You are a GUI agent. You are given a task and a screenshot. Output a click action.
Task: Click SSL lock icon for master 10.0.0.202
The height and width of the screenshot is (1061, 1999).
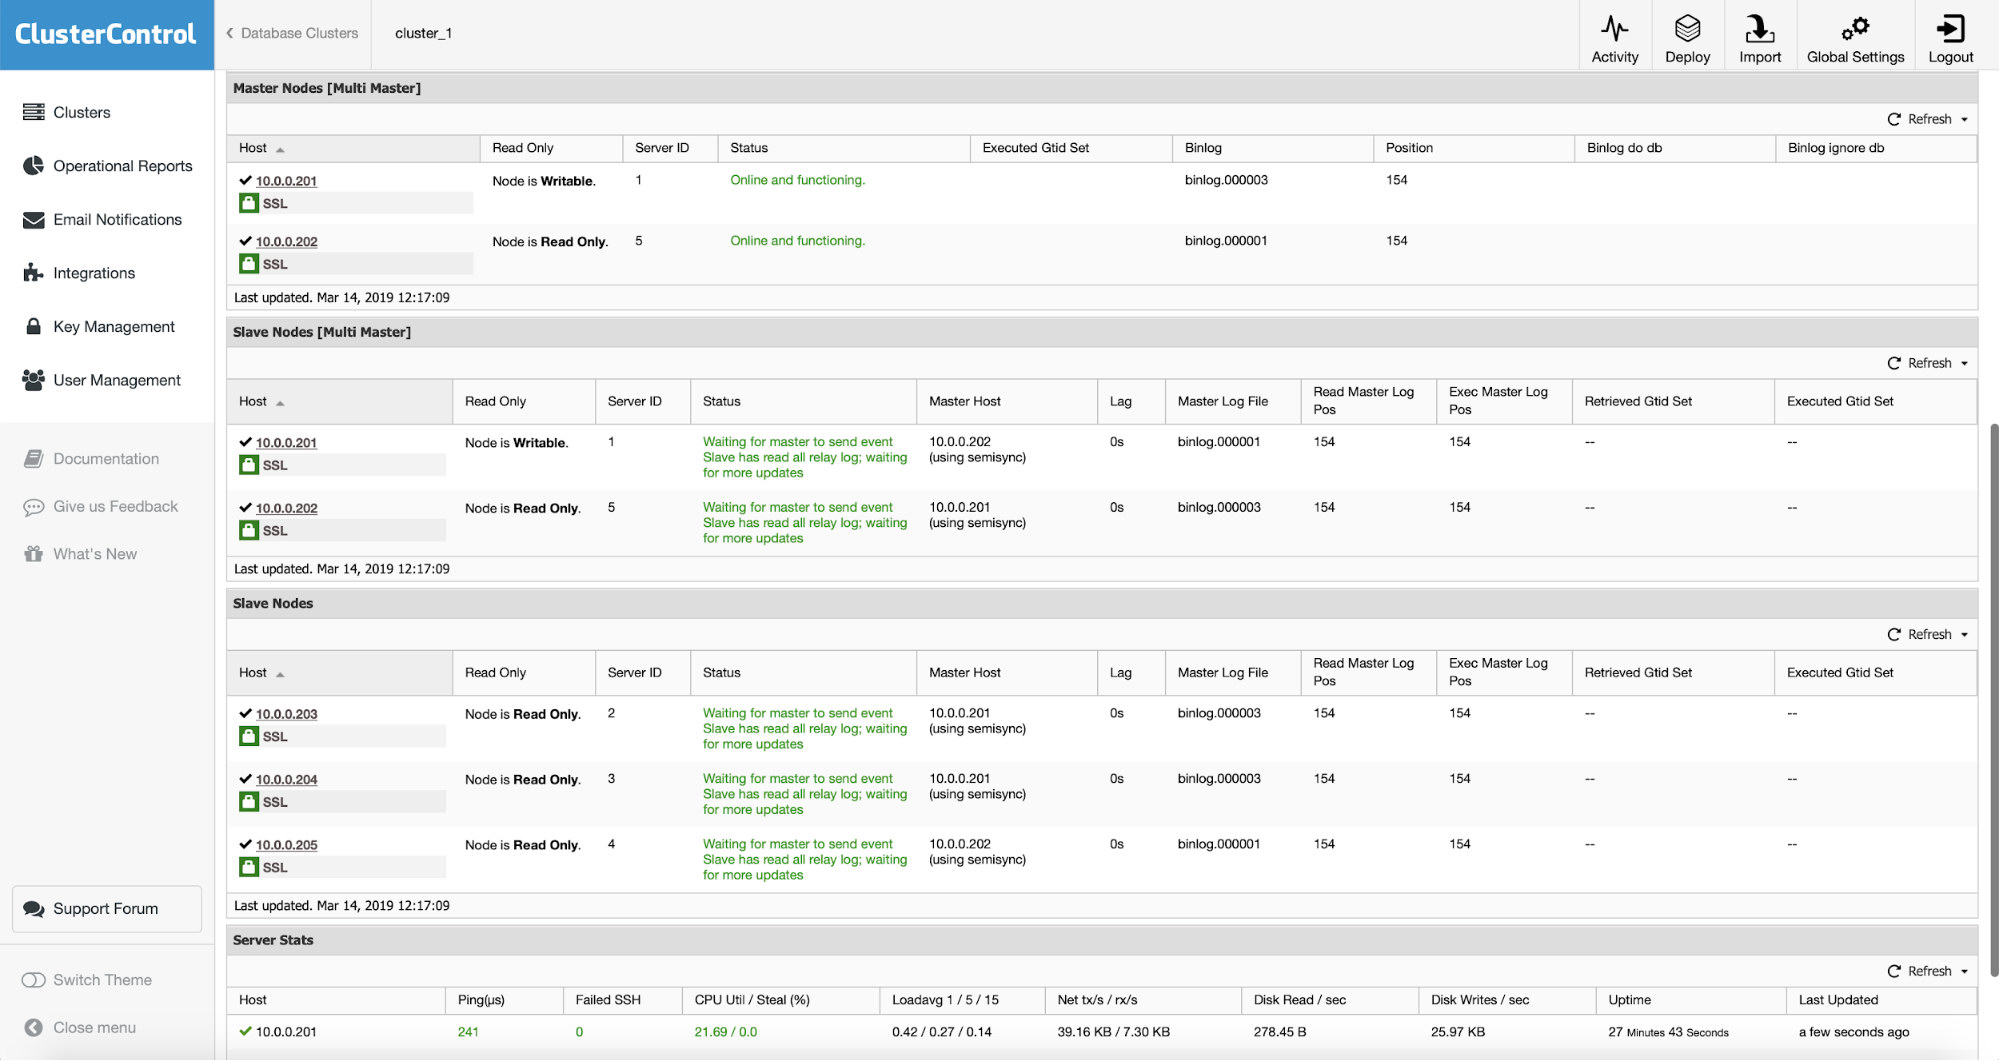click(x=249, y=264)
